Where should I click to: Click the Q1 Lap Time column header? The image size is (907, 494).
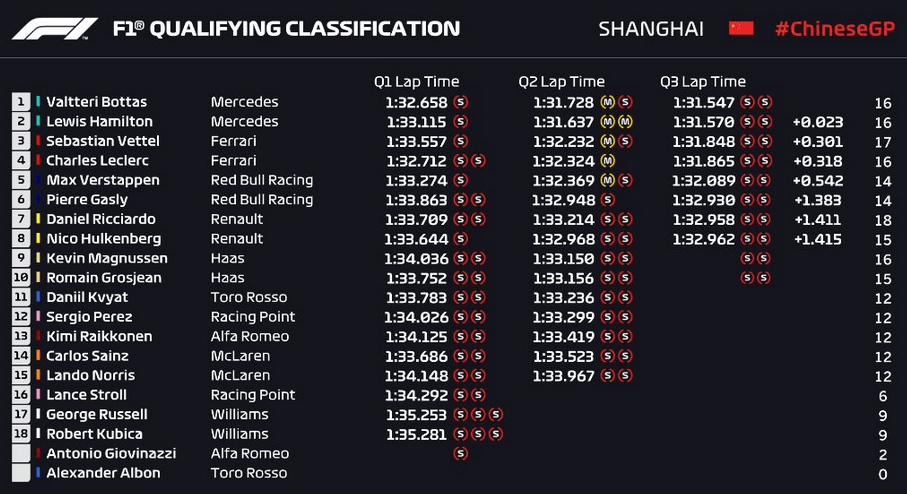click(x=416, y=82)
